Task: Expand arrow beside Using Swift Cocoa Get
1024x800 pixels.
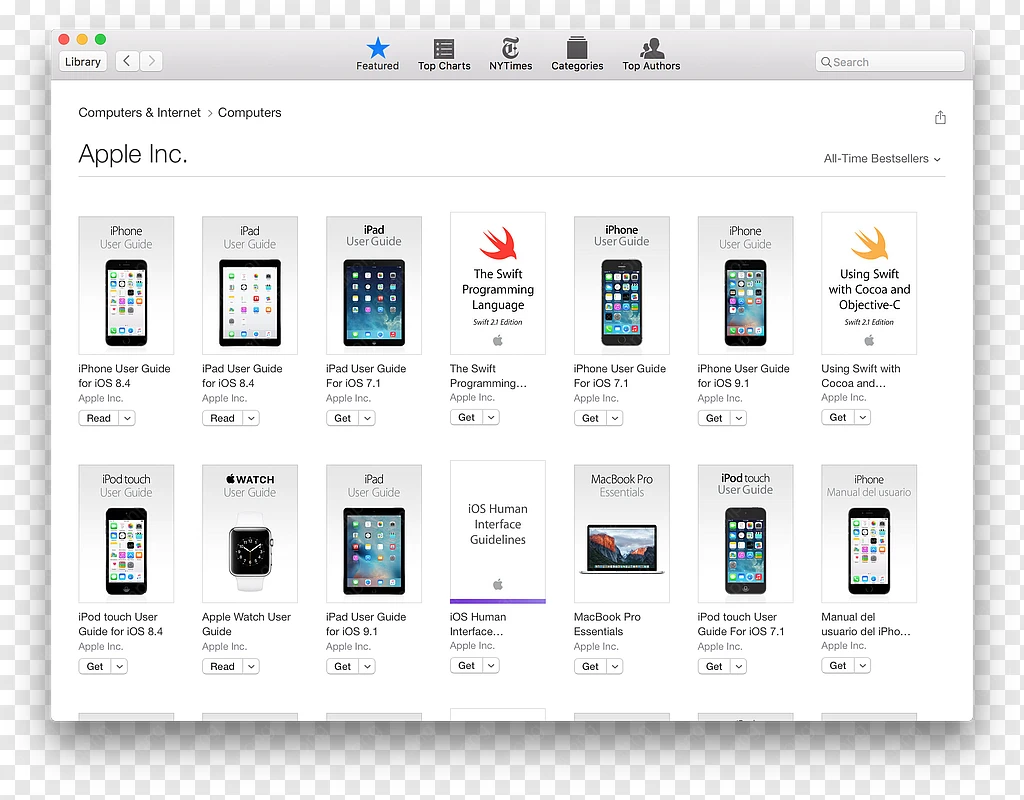Action: 862,417
